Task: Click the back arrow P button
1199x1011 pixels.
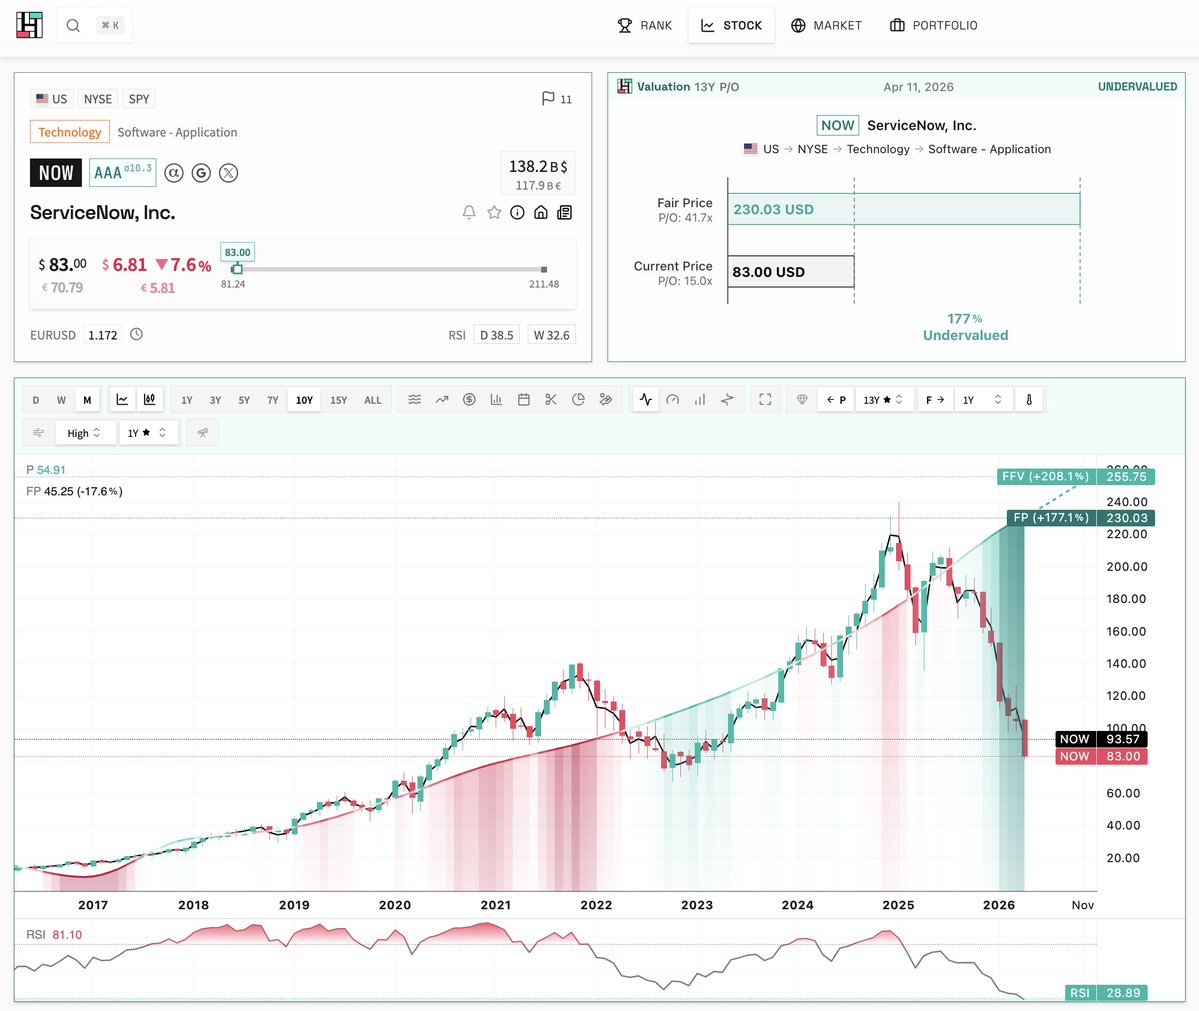Action: pyautogui.click(x=837, y=400)
